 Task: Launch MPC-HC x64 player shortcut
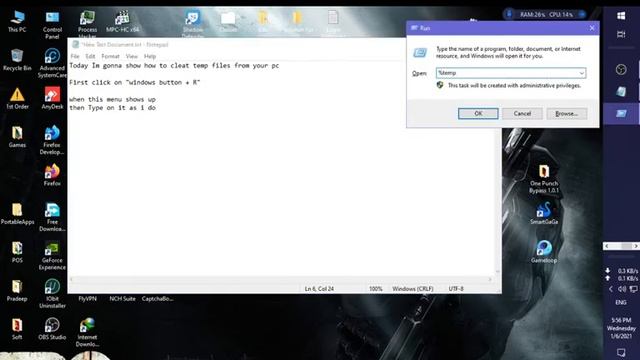[x=122, y=21]
